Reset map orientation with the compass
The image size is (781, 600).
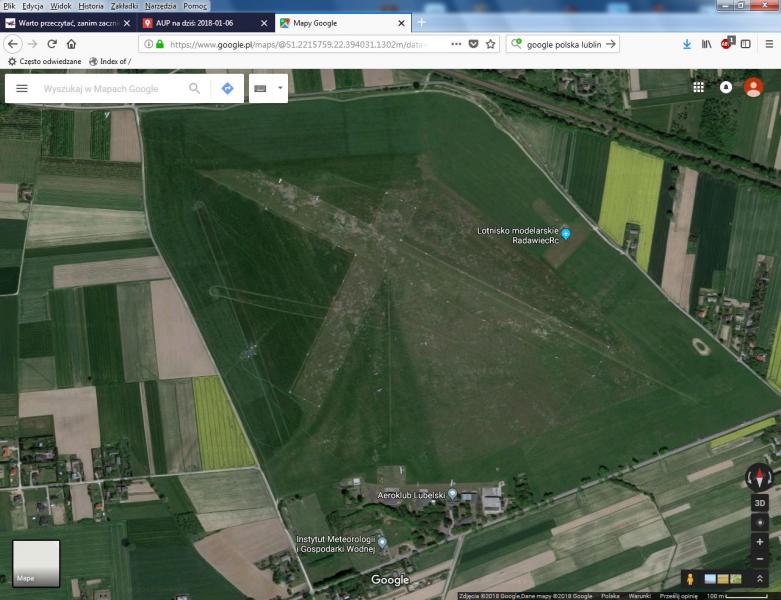[x=760, y=477]
